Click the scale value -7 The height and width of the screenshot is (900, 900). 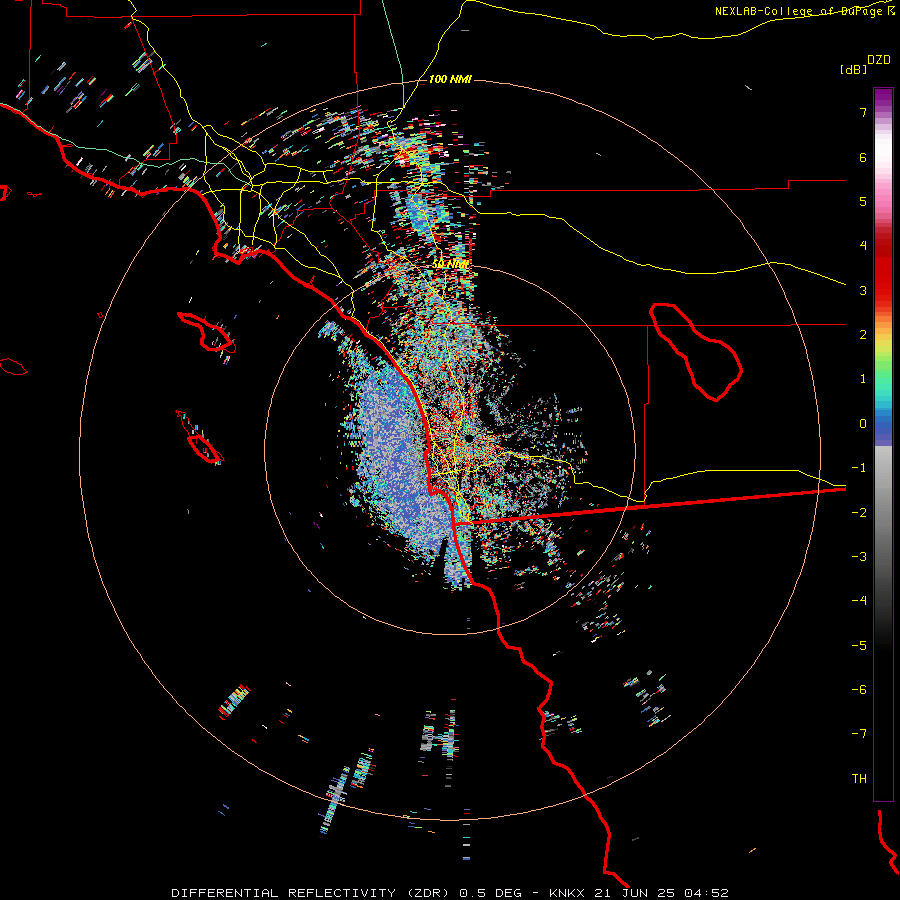pos(859,734)
